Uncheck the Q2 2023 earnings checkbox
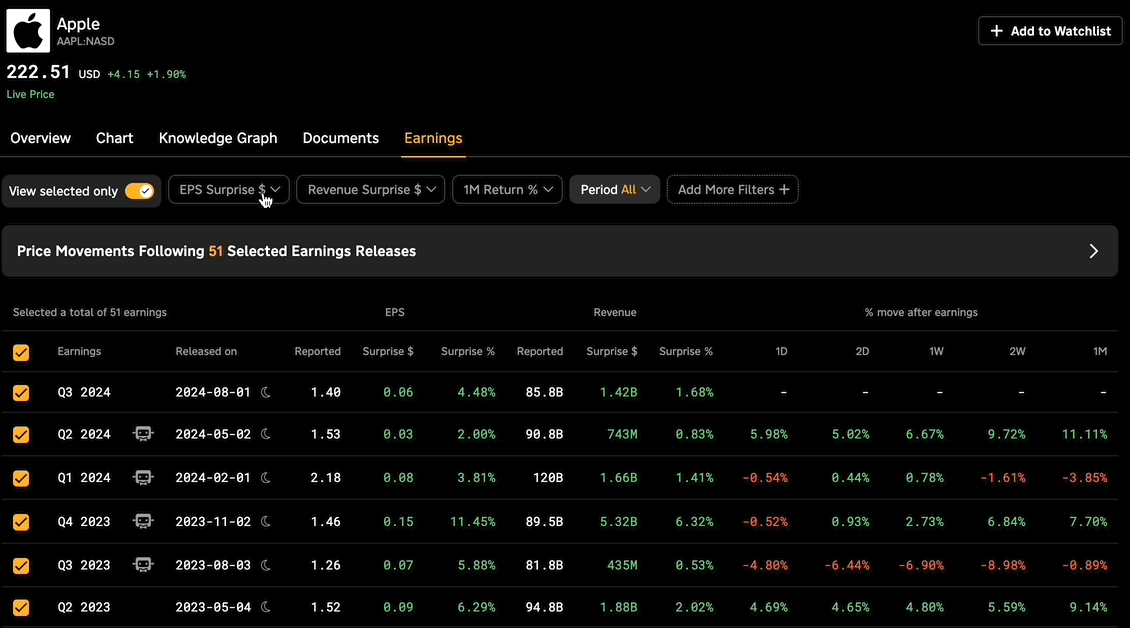This screenshot has height=628, width=1130. pos(21,608)
